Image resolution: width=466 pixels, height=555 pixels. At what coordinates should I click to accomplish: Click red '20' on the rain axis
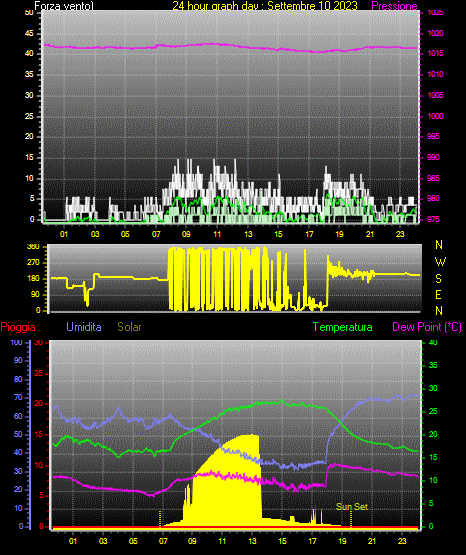tap(38, 404)
